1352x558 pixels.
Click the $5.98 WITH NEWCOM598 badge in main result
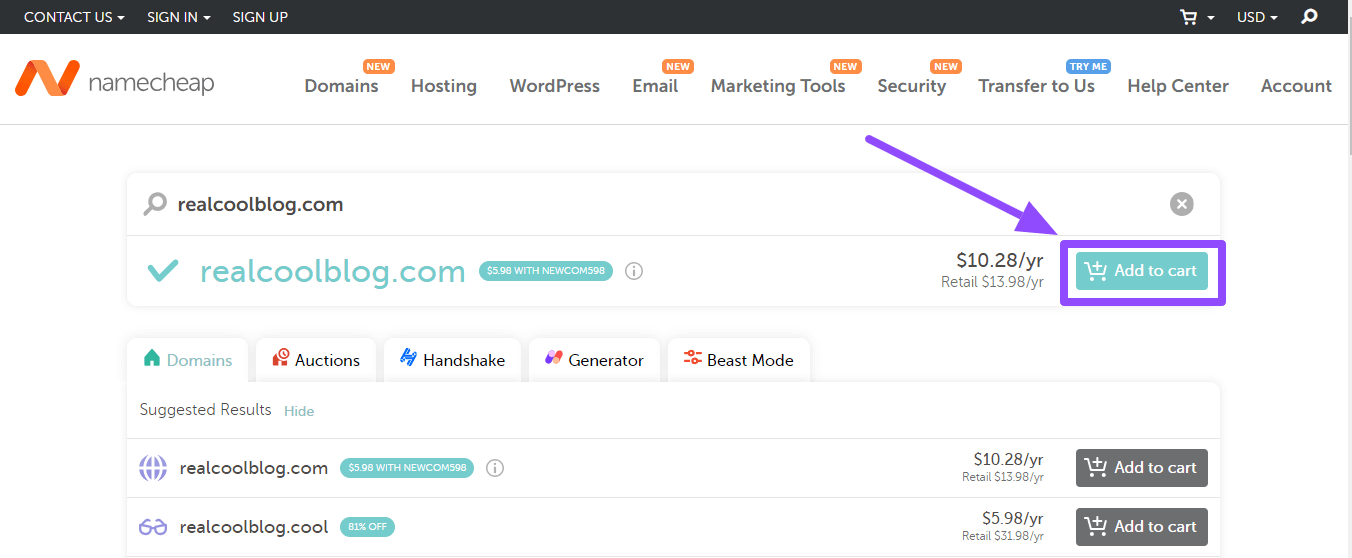(546, 271)
